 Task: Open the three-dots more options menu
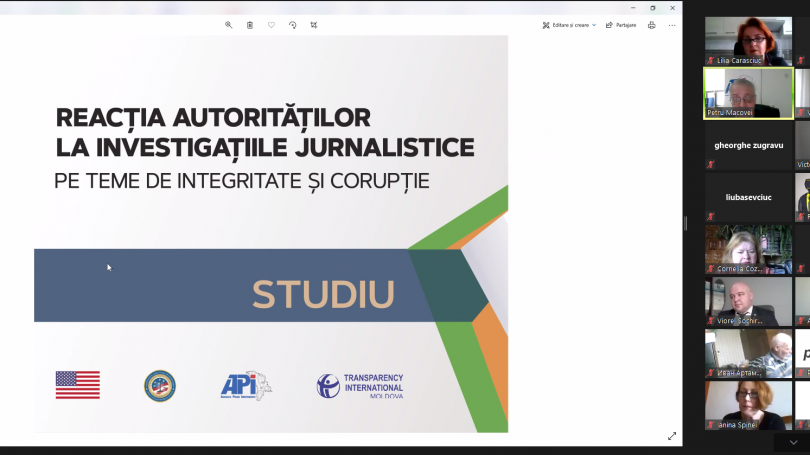672,25
